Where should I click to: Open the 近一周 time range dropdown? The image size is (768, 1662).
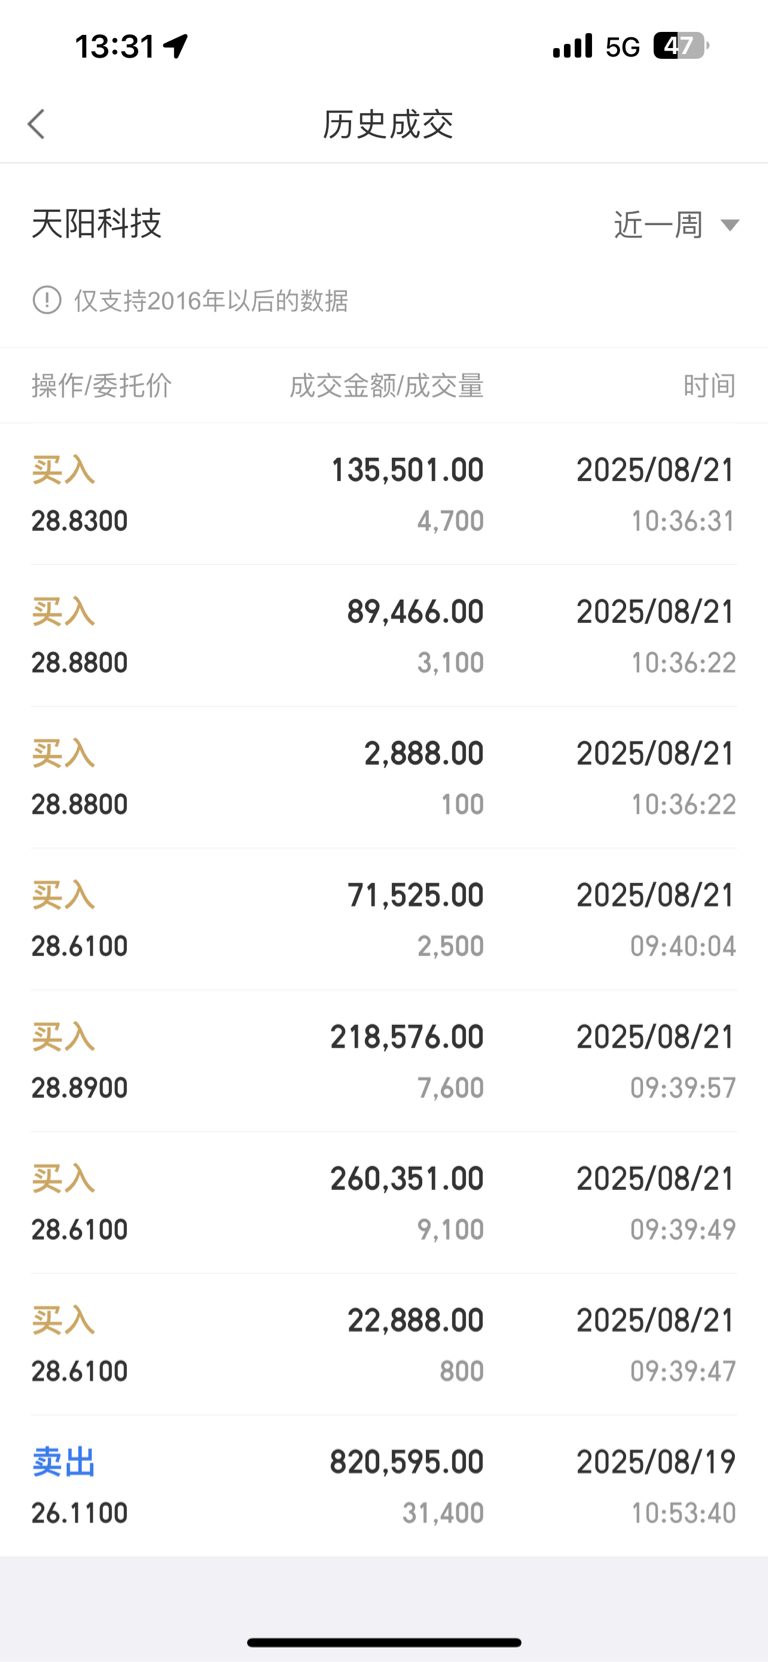pyautogui.click(x=676, y=225)
